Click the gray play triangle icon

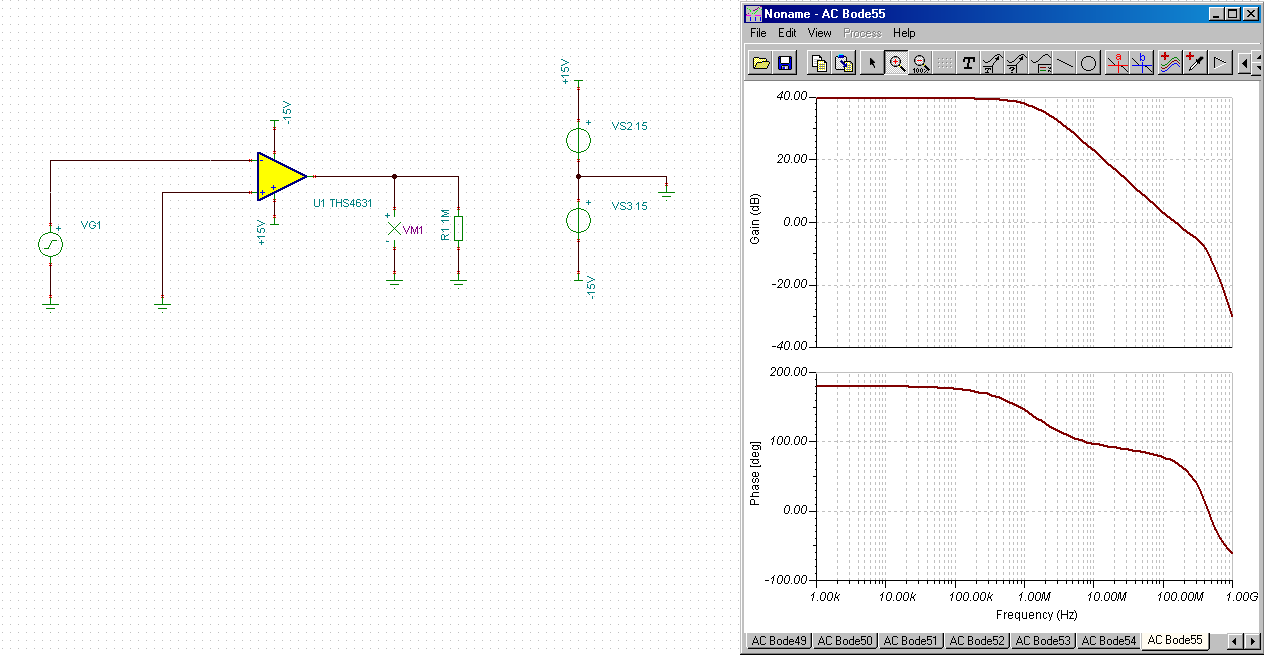coord(1219,63)
